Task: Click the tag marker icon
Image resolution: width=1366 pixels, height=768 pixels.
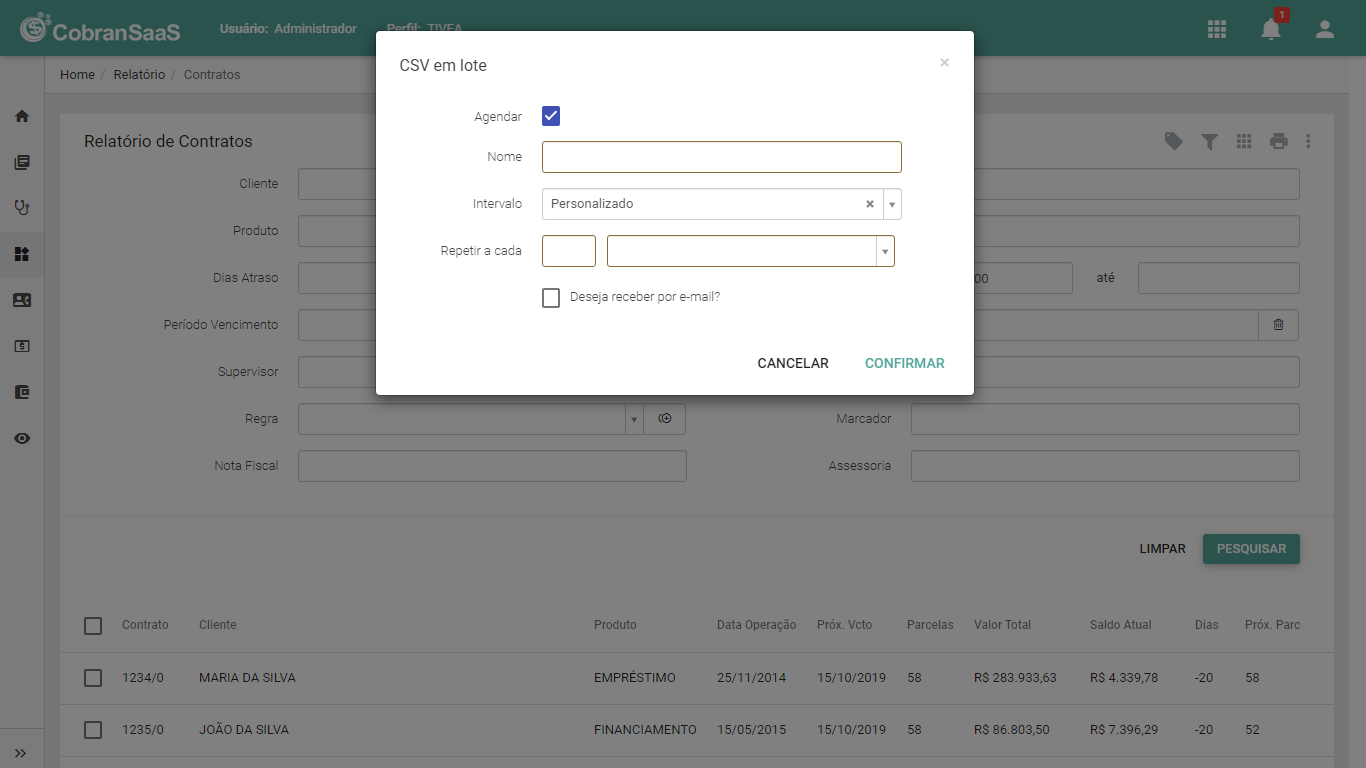Action: [x=1174, y=141]
